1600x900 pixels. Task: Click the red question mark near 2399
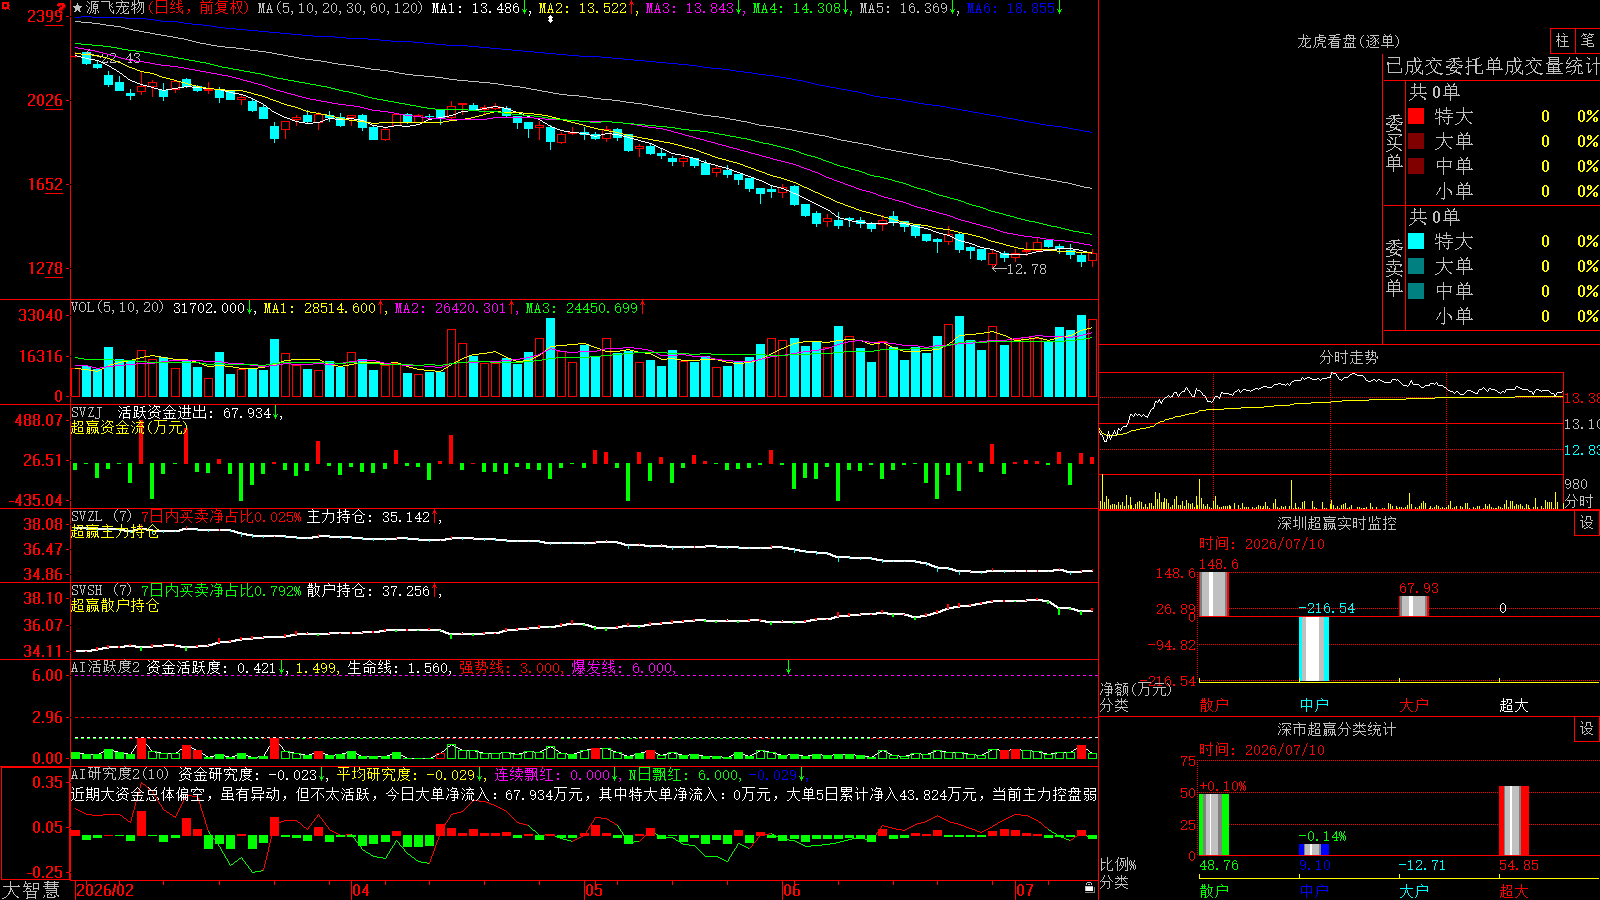64,8
